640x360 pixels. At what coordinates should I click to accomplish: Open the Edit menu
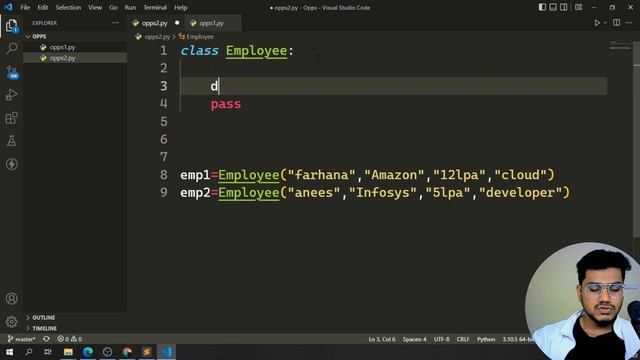point(42,7)
